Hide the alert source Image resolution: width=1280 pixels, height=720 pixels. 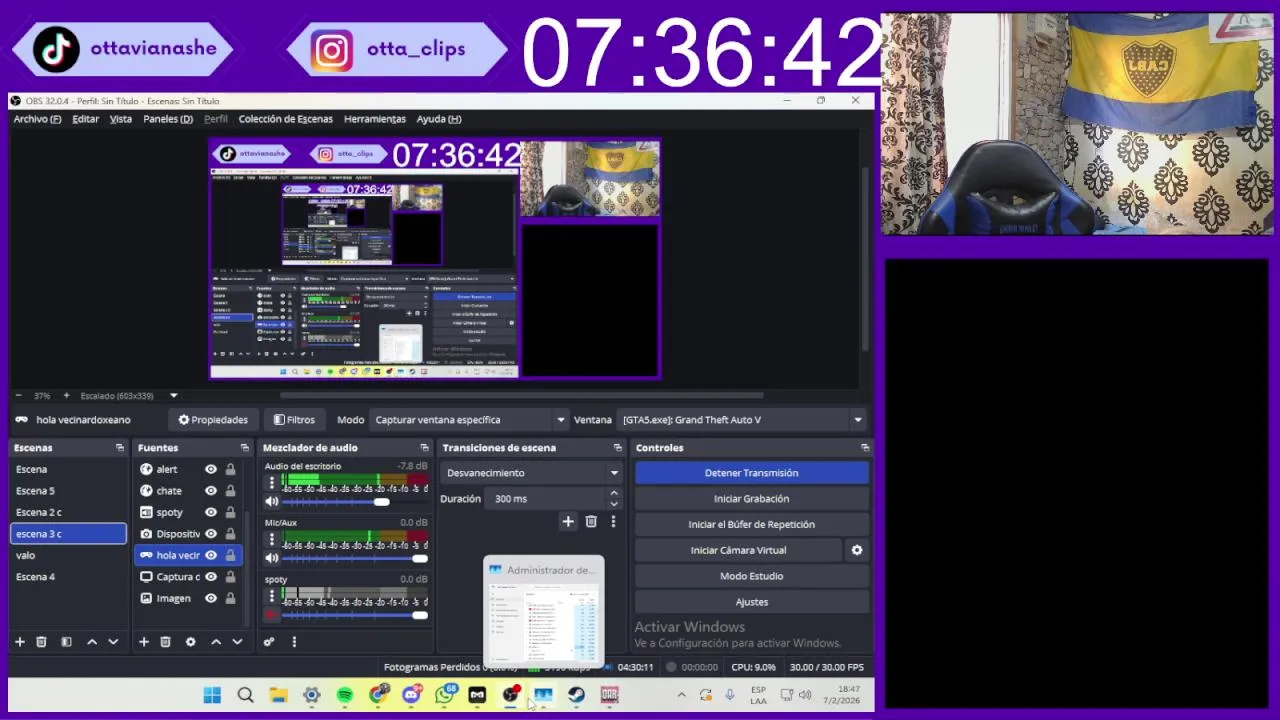[x=211, y=469]
